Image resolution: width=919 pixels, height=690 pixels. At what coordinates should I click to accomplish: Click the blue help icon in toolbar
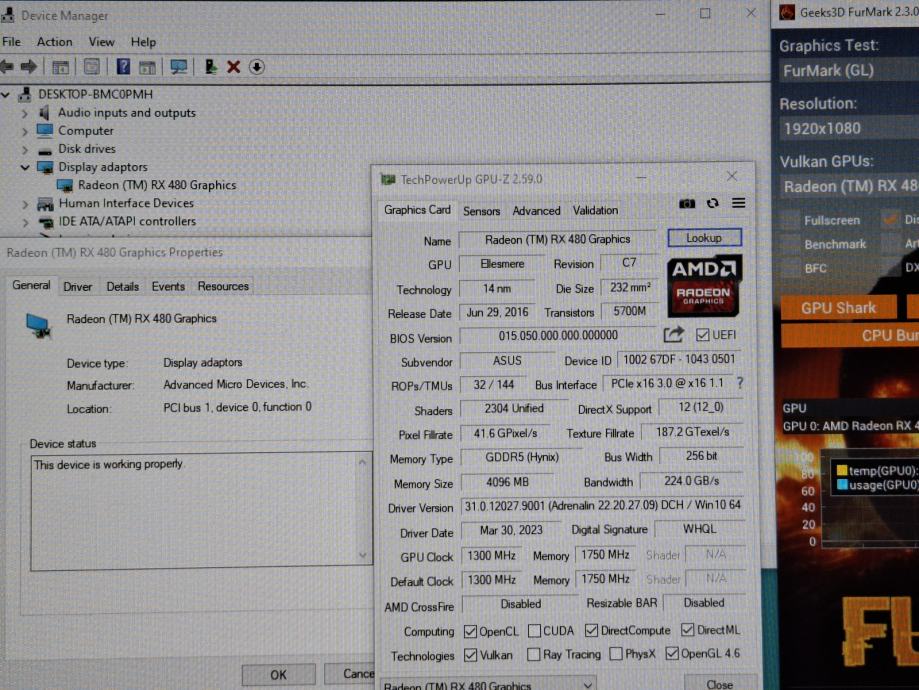tap(123, 67)
